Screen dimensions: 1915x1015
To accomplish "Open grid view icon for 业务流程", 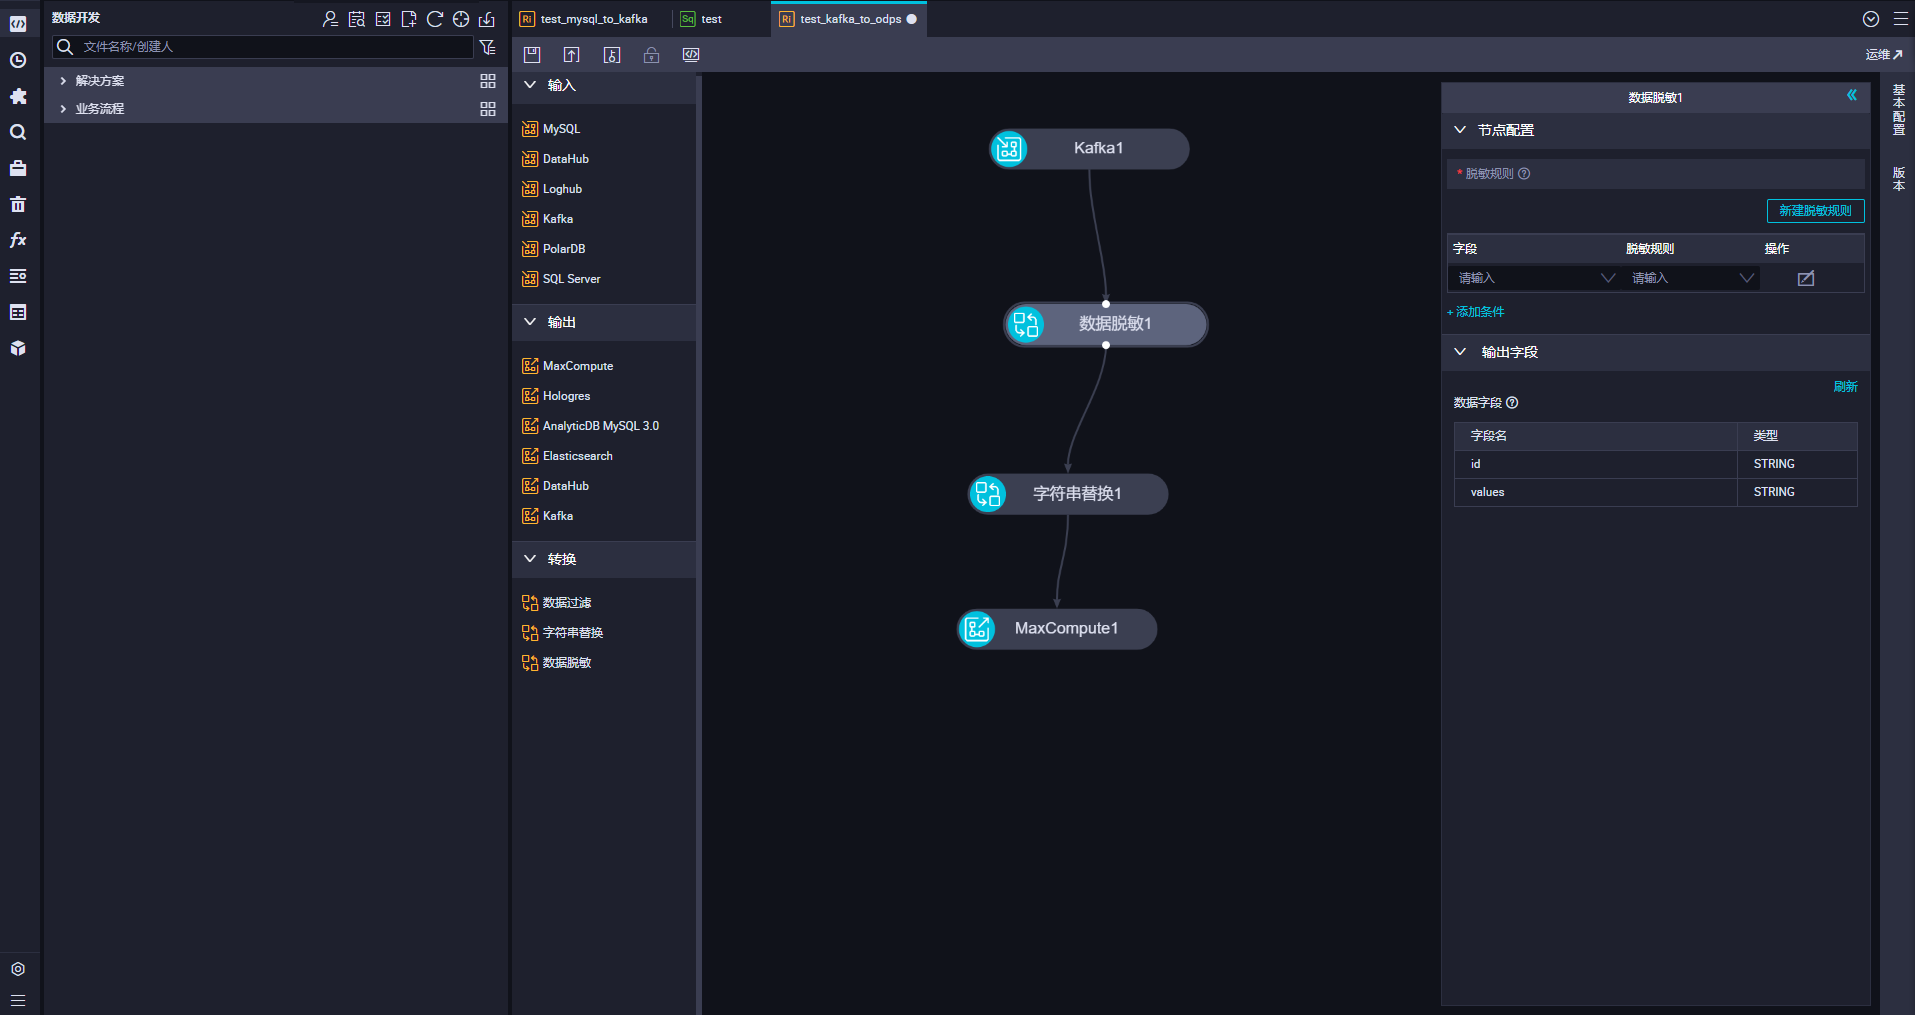I will (x=488, y=109).
